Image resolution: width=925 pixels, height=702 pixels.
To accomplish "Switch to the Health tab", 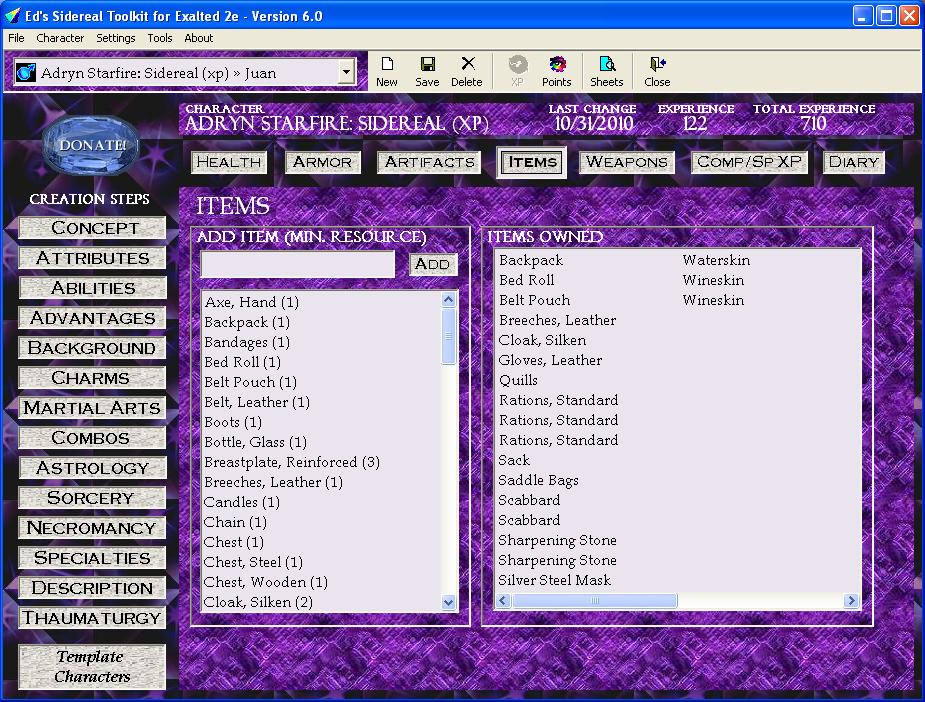I will click(x=229, y=162).
